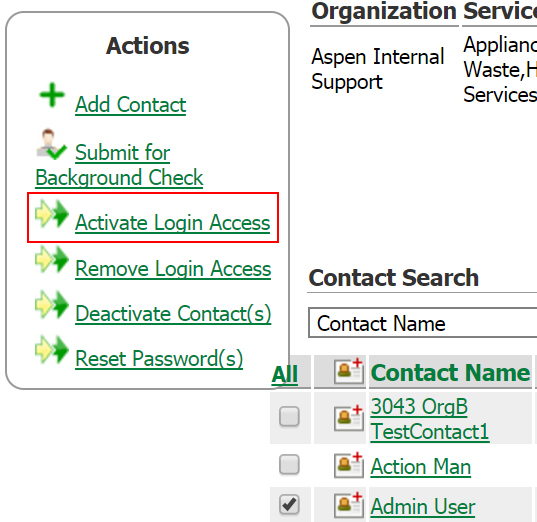The image size is (537, 522).
Task: Click the Submit for Background Check person icon
Action: (x=51, y=144)
